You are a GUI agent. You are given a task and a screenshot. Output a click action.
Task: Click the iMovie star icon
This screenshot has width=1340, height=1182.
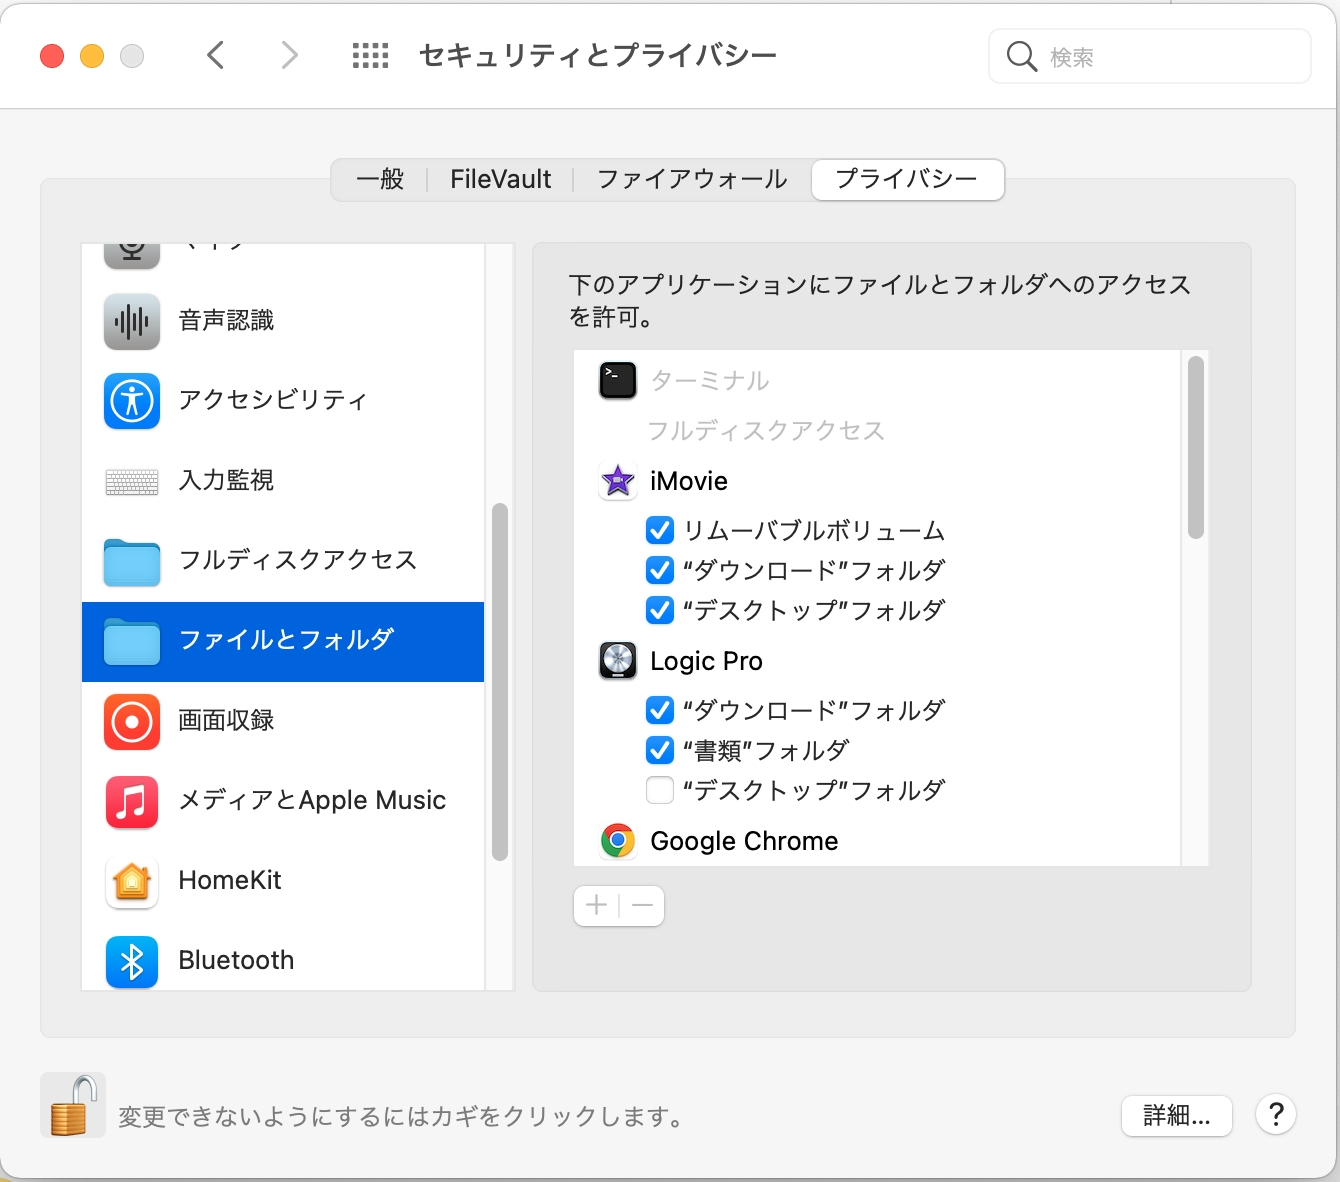(x=618, y=481)
